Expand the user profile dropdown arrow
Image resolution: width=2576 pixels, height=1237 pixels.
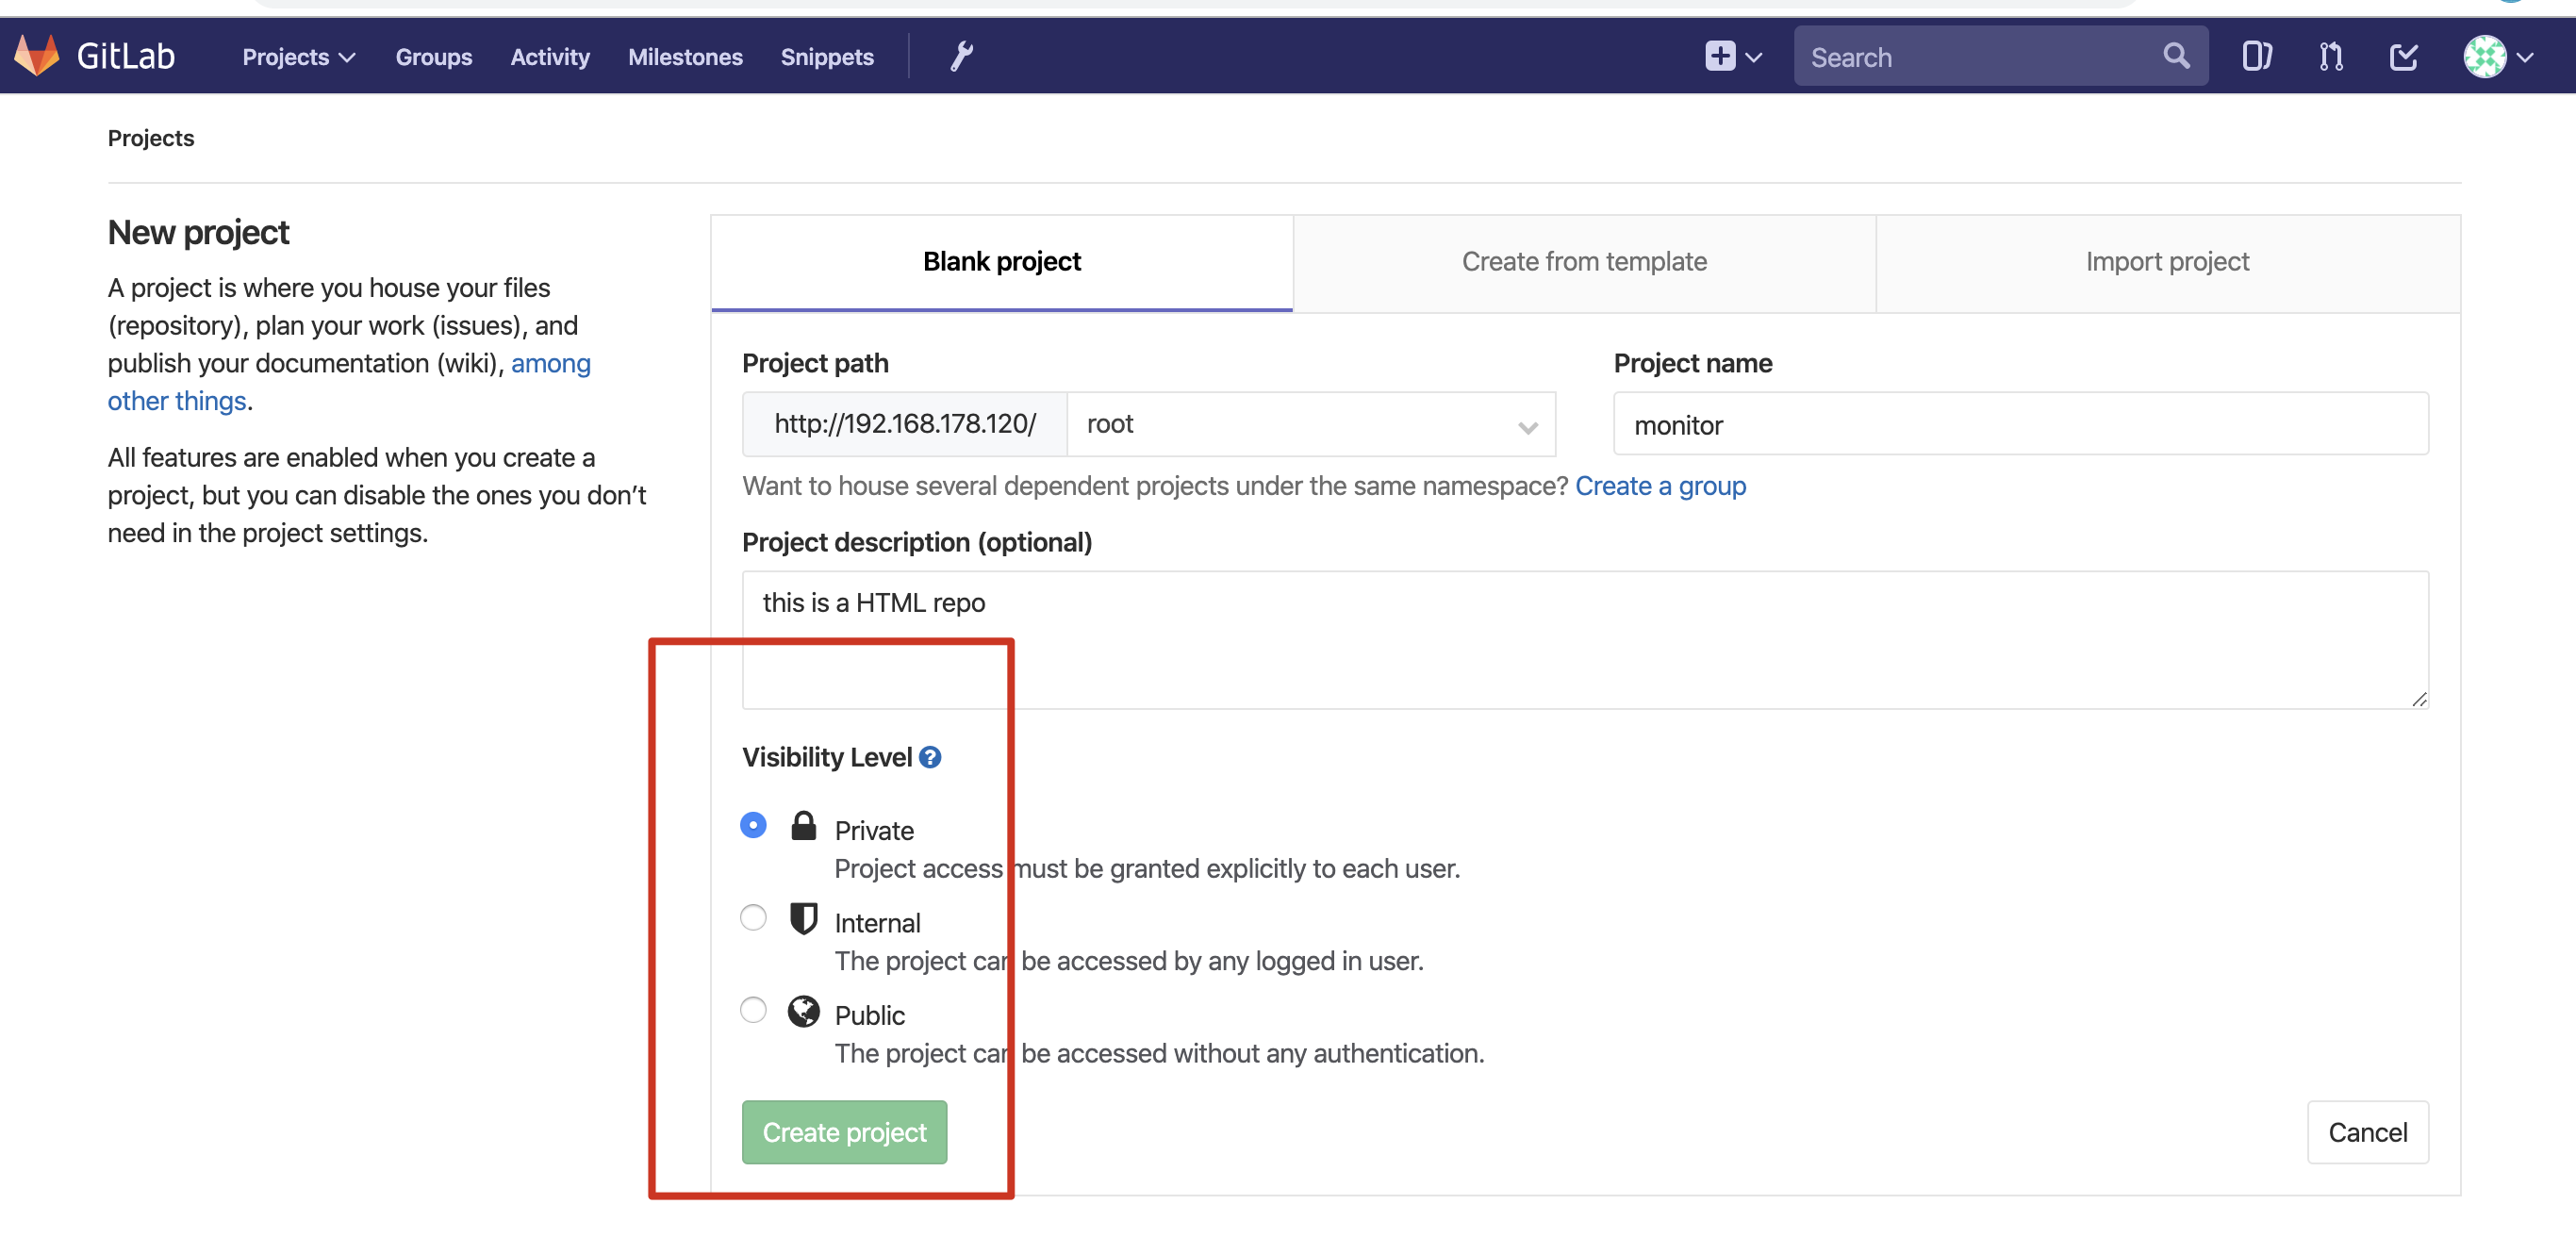(x=2525, y=57)
